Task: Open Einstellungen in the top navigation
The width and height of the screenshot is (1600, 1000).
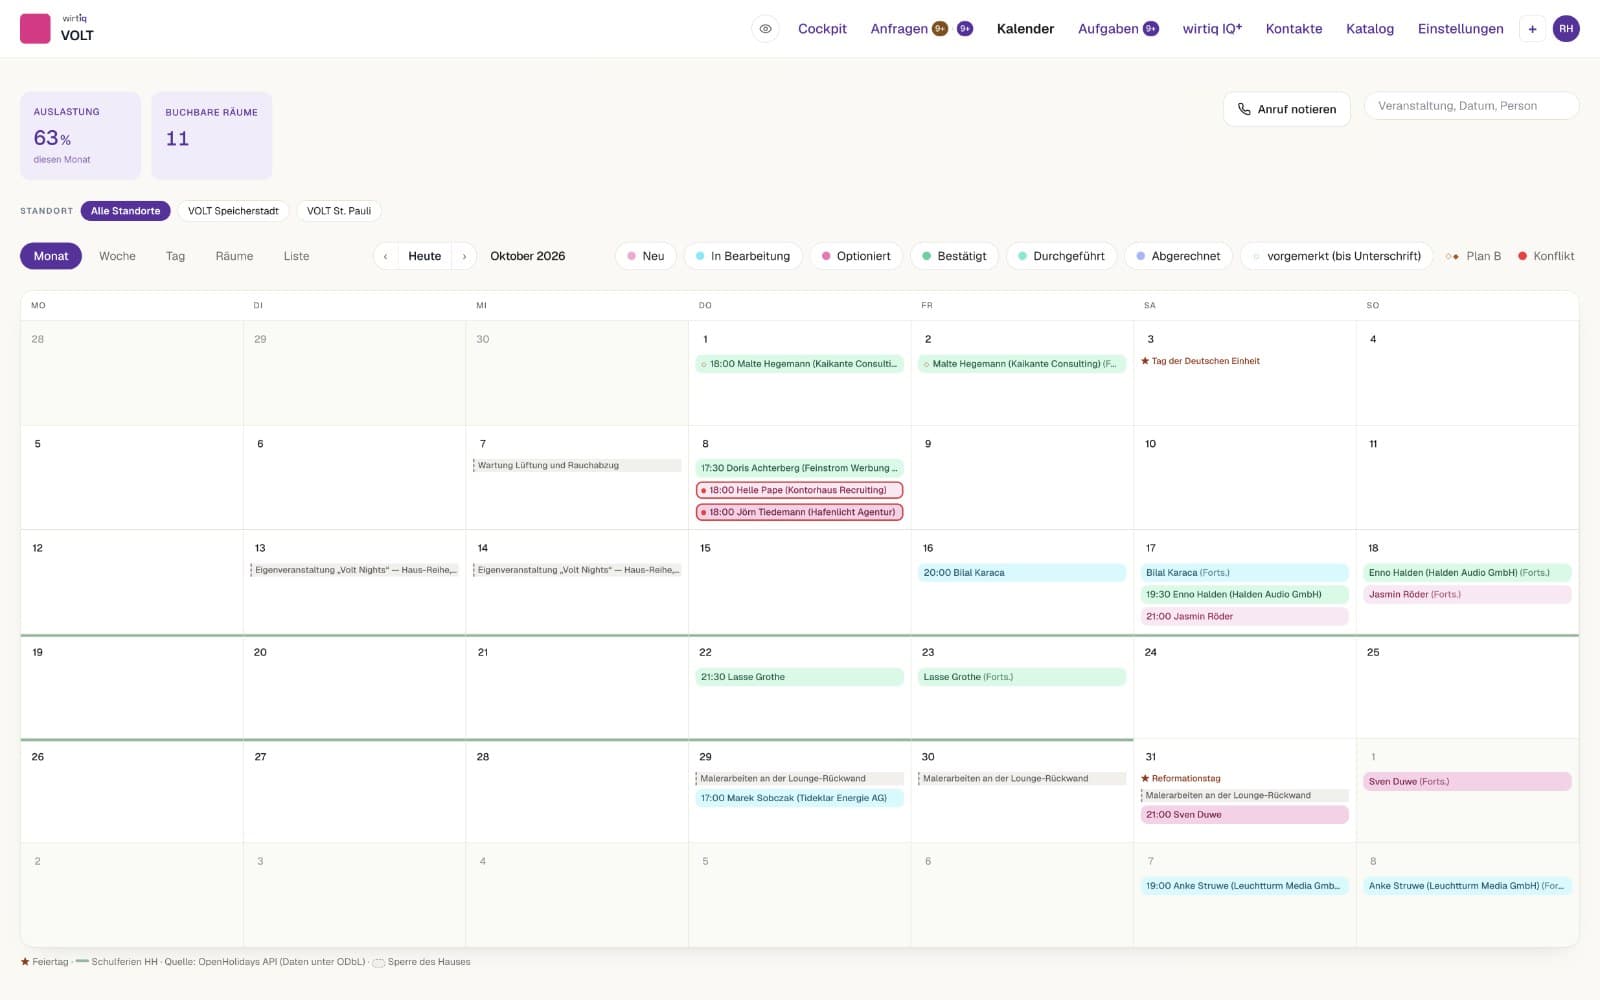Action: (x=1460, y=29)
